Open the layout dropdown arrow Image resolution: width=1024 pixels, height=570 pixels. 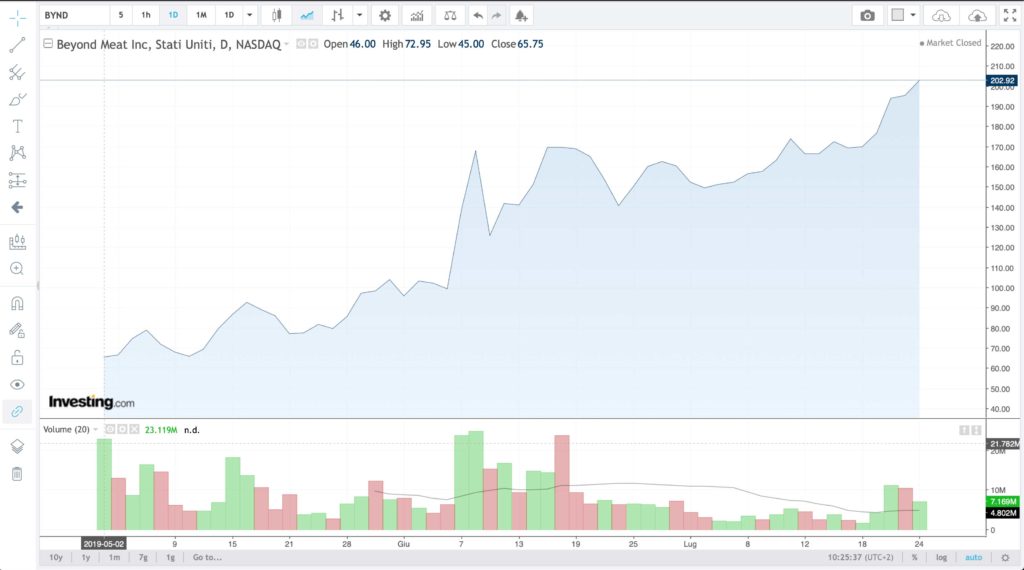point(913,15)
